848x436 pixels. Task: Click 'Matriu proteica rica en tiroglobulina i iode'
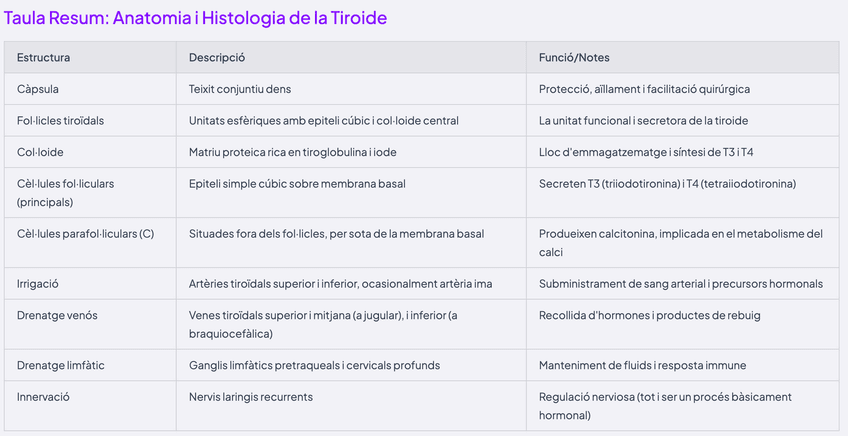(x=303, y=152)
